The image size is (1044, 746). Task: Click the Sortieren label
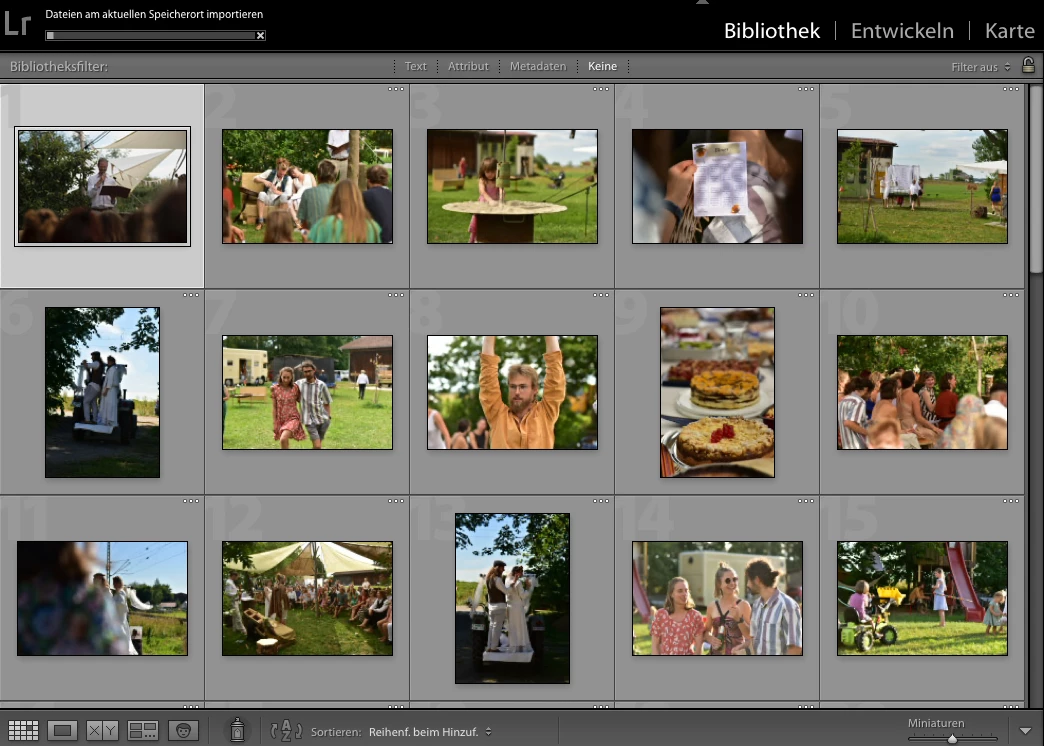(x=336, y=731)
